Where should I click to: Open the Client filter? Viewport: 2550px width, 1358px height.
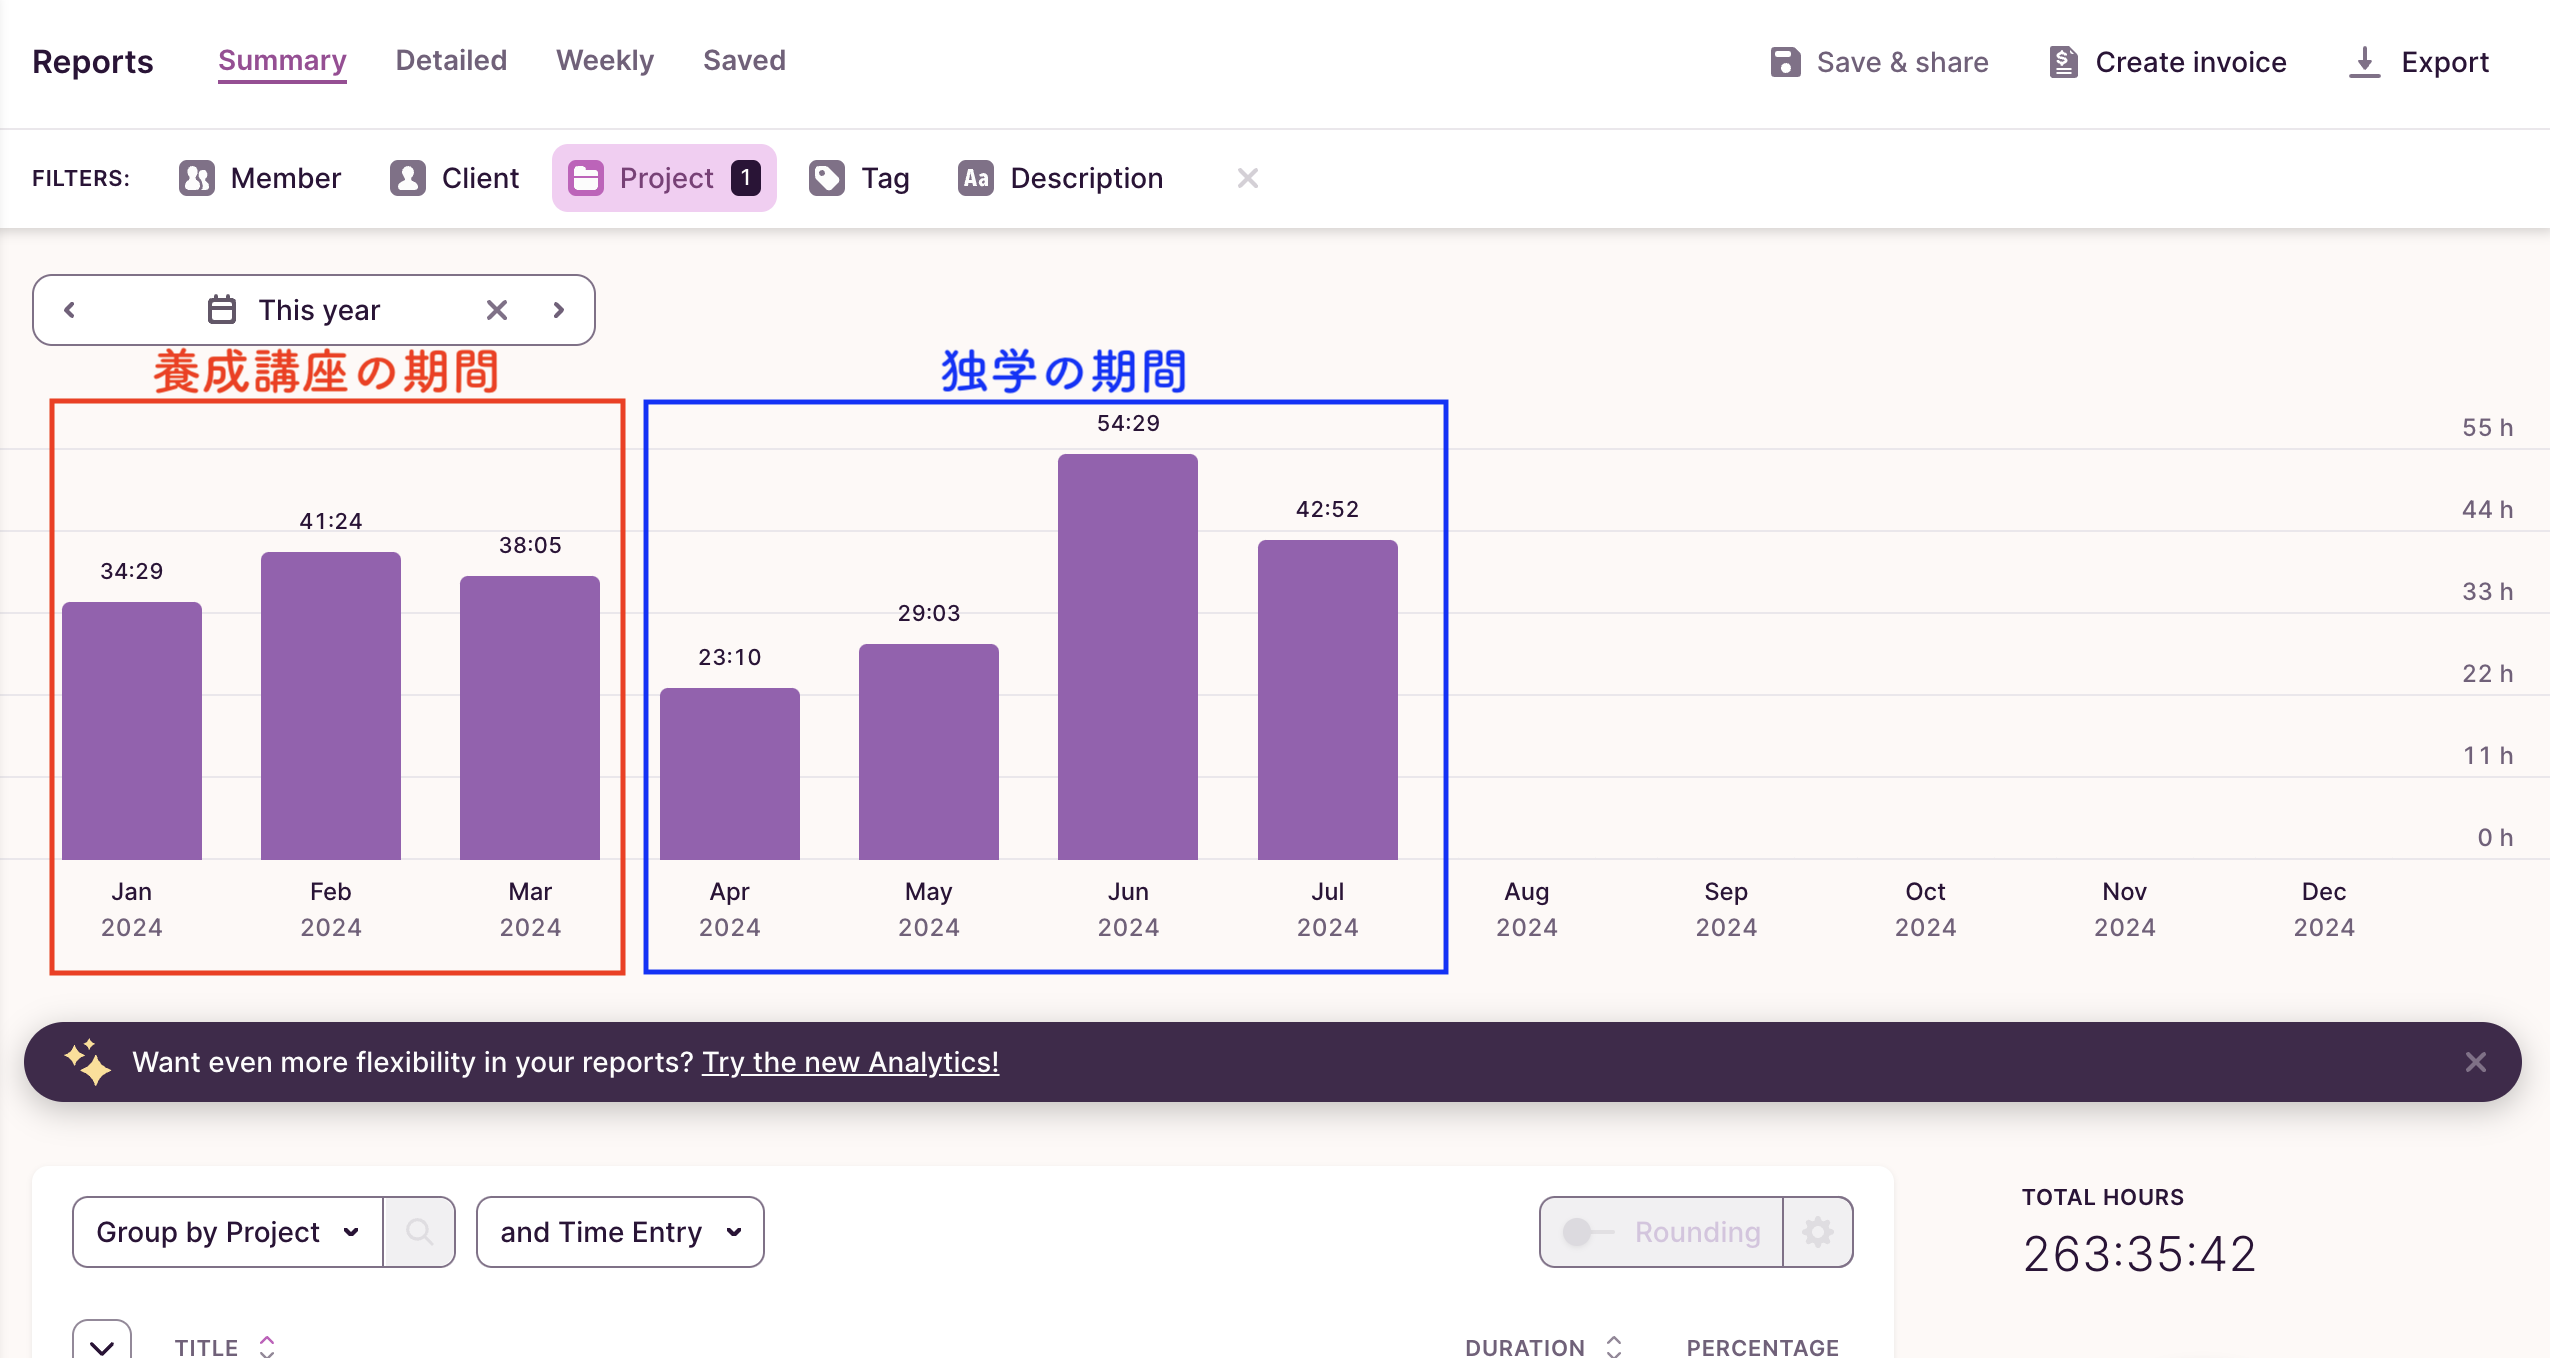(x=455, y=178)
